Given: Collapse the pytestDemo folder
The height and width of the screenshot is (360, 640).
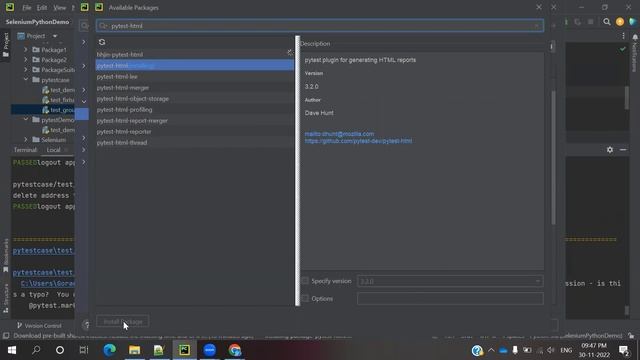Looking at the screenshot, I should [x=26, y=120].
